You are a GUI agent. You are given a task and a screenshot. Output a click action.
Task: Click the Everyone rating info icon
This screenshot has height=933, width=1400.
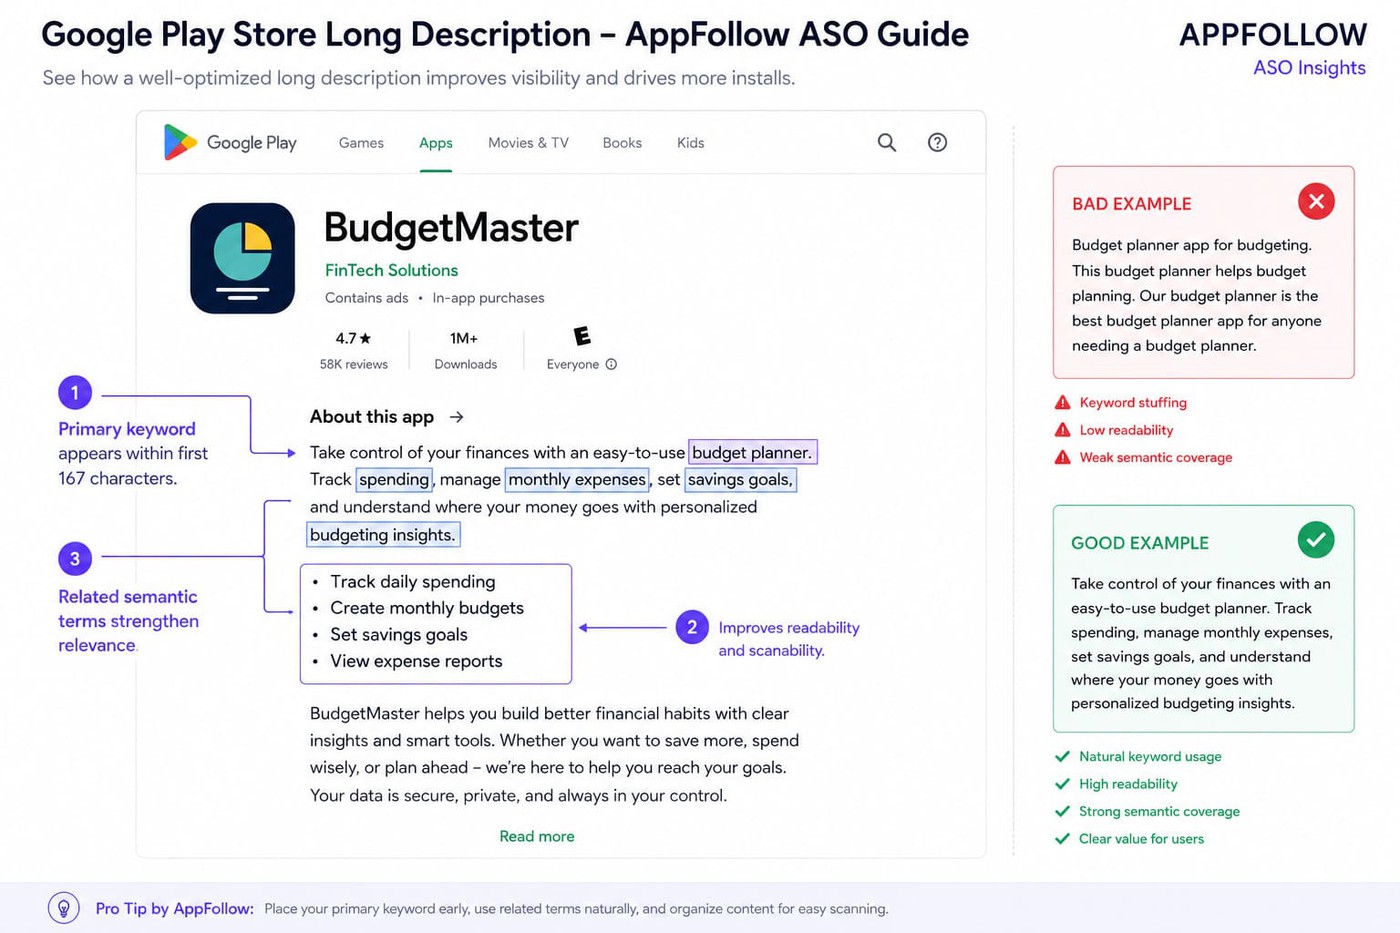click(611, 364)
